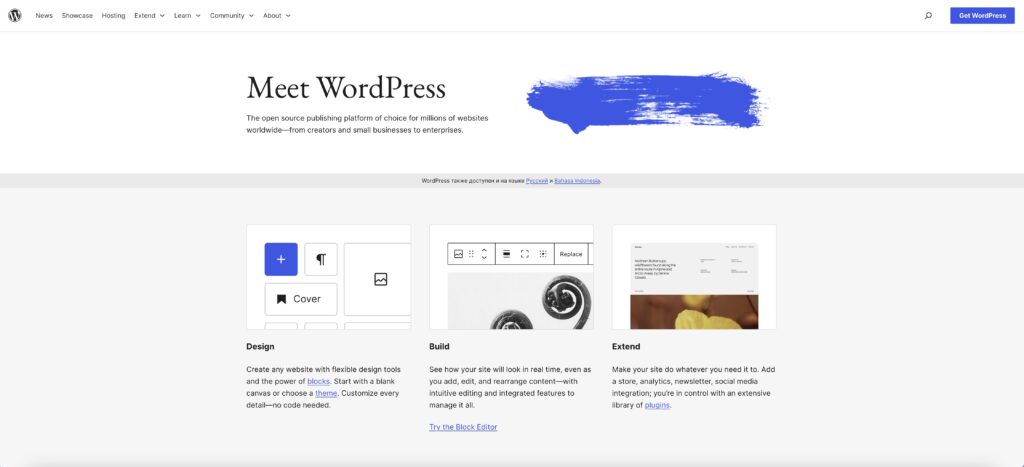Click Replace in the block toolbar

[571, 254]
